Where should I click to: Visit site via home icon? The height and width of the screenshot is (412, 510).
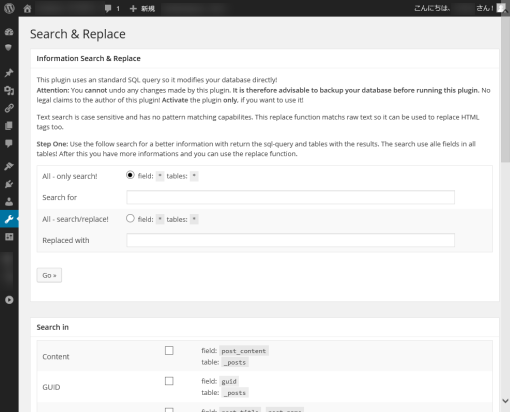click(27, 9)
